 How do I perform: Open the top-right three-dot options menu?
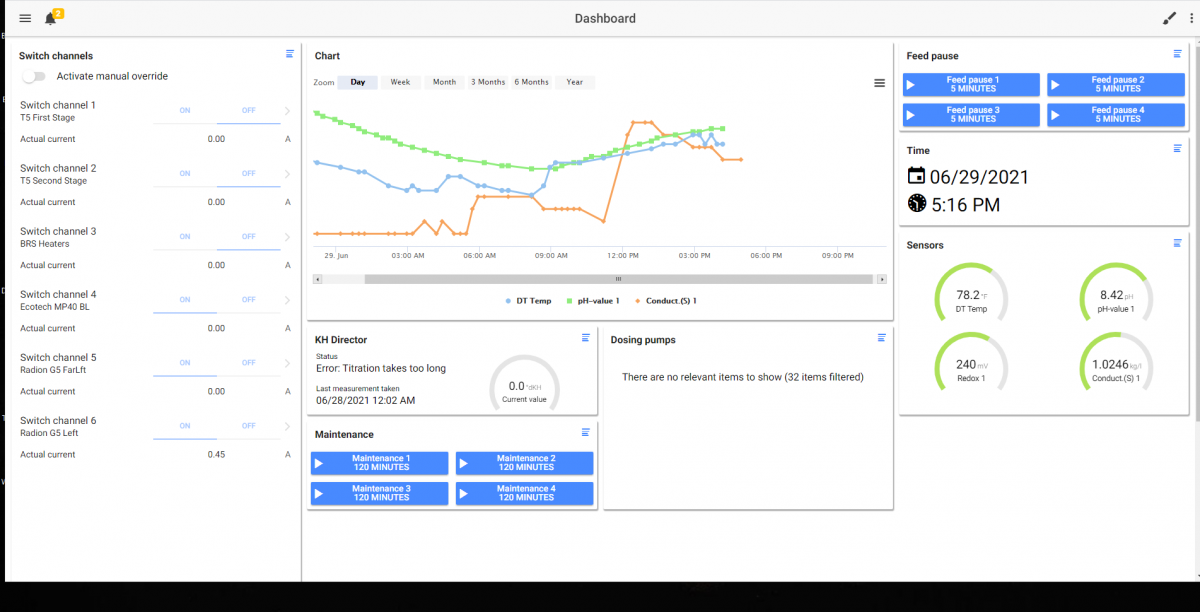click(x=1192, y=18)
